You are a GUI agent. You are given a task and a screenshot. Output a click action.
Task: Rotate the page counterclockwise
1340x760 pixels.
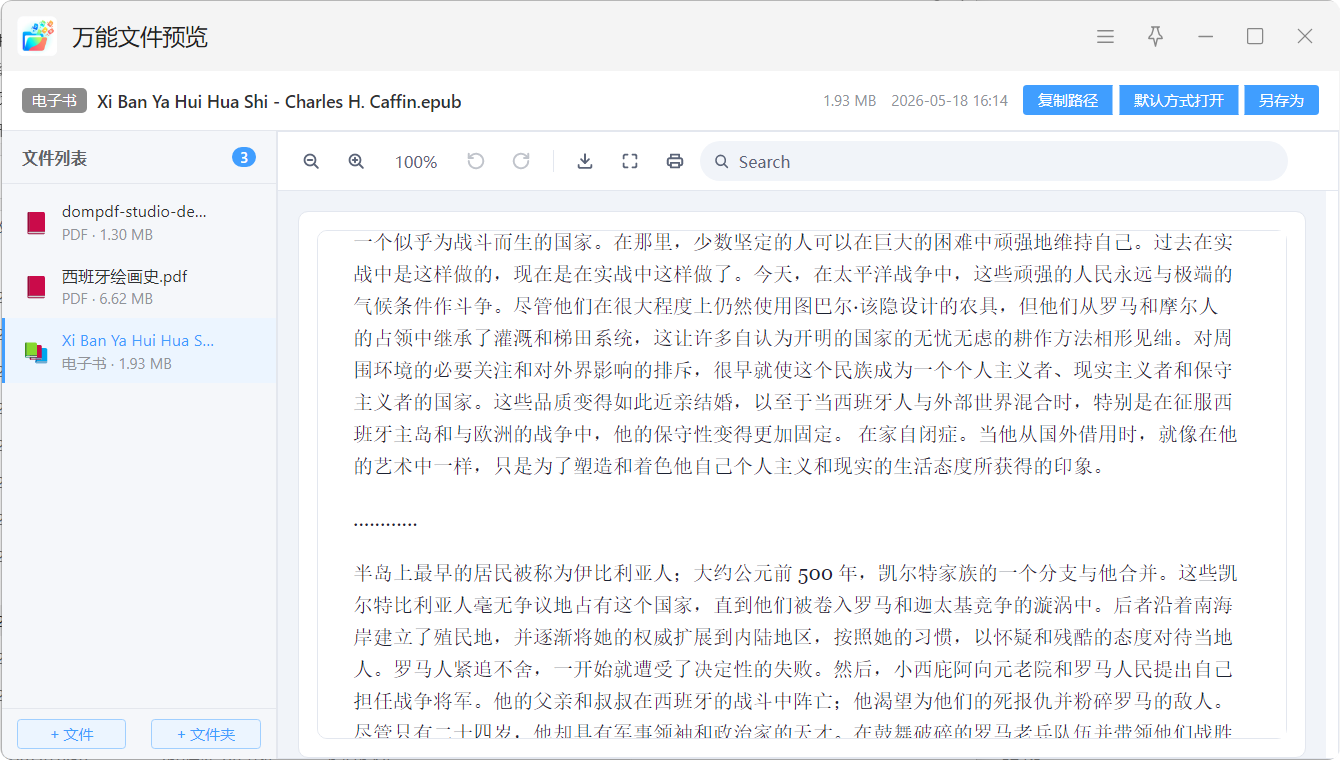(476, 161)
